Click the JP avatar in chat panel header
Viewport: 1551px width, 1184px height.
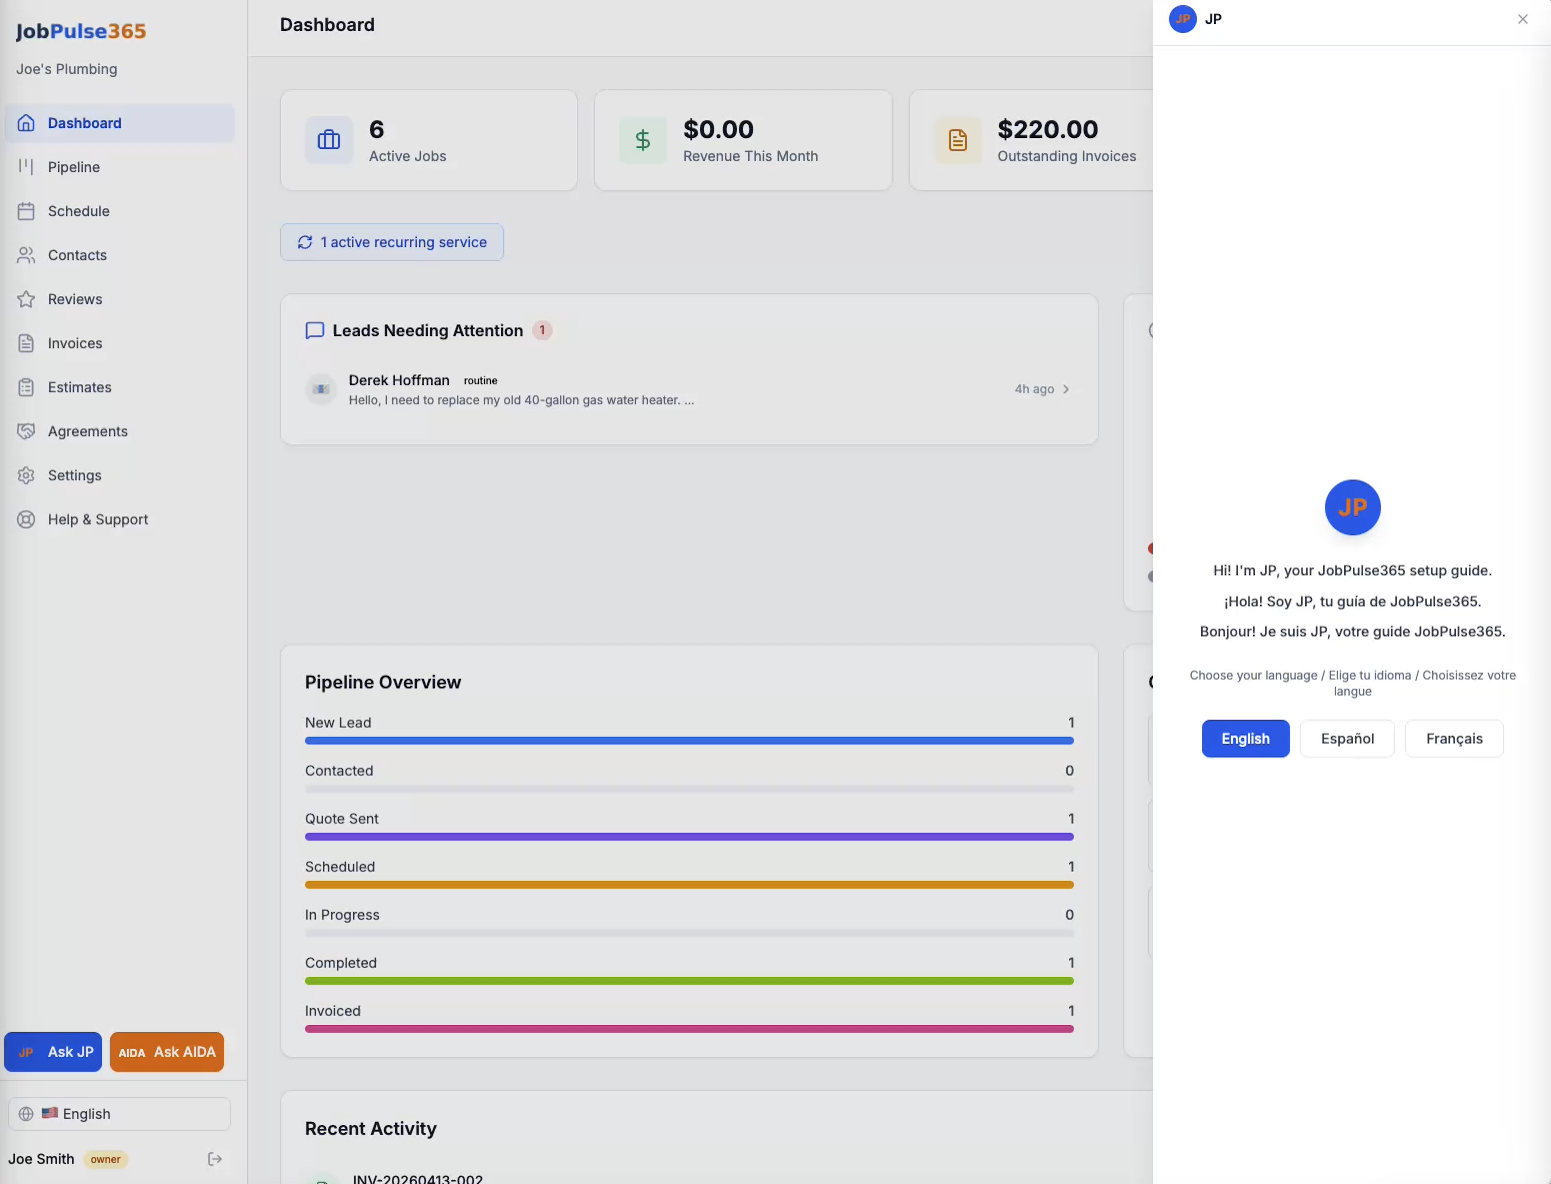click(1183, 19)
